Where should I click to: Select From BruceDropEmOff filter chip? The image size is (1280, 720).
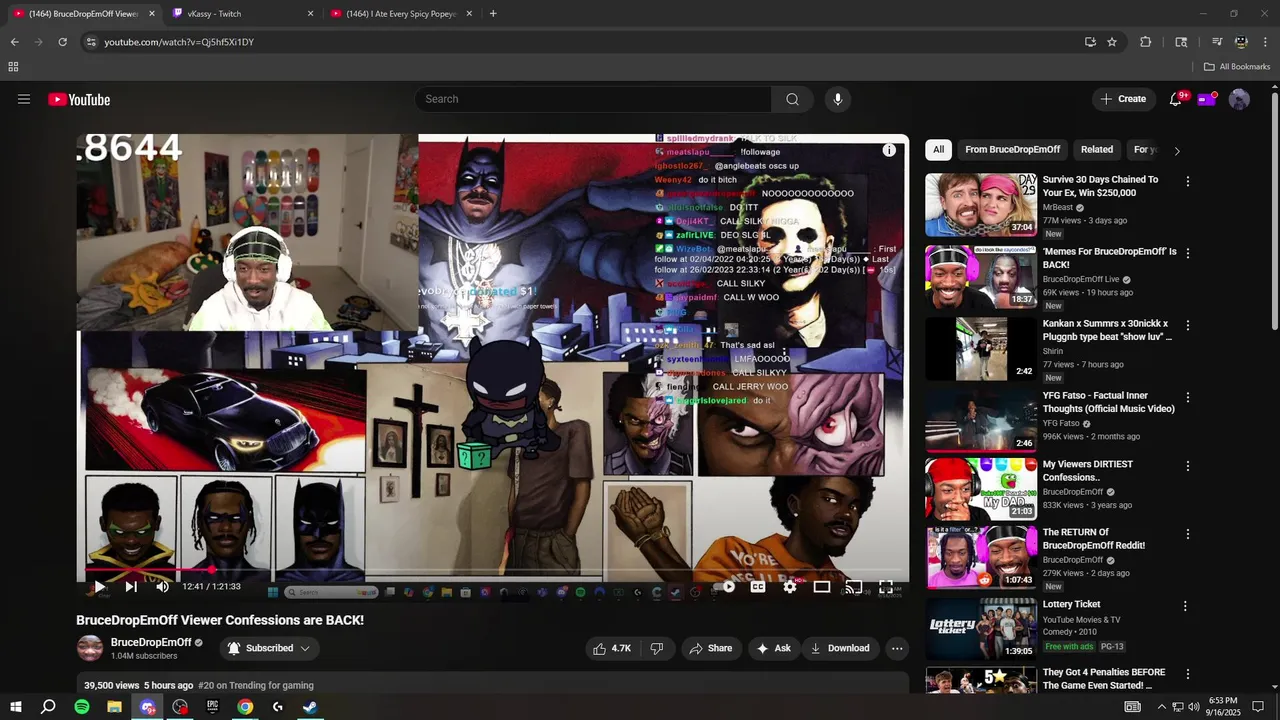1012,150
